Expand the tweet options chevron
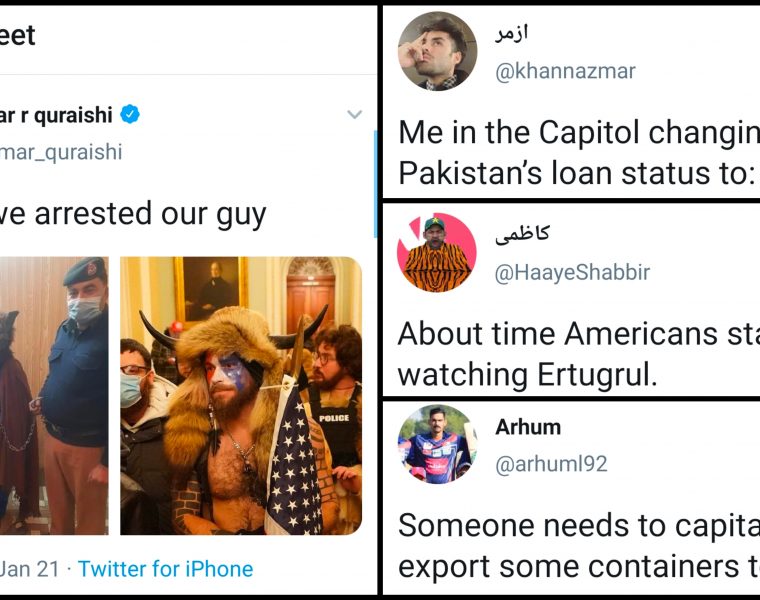The image size is (760, 600). click(354, 115)
